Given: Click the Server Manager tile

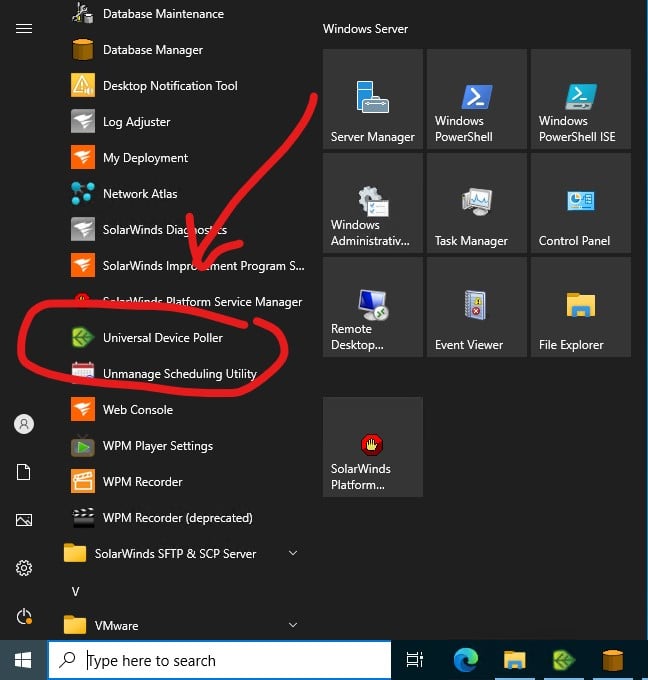Looking at the screenshot, I should [373, 99].
